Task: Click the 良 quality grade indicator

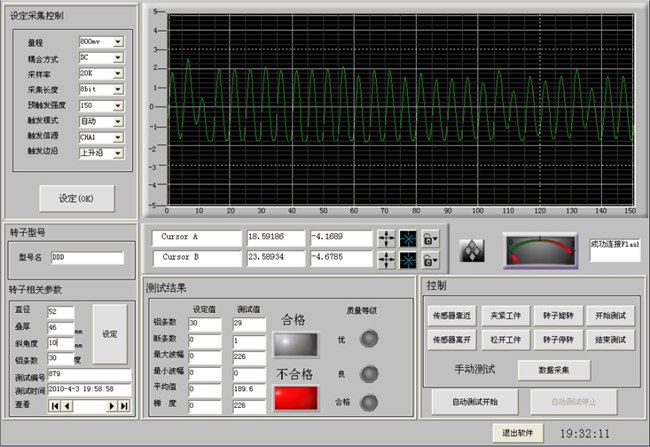Action: coord(371,372)
